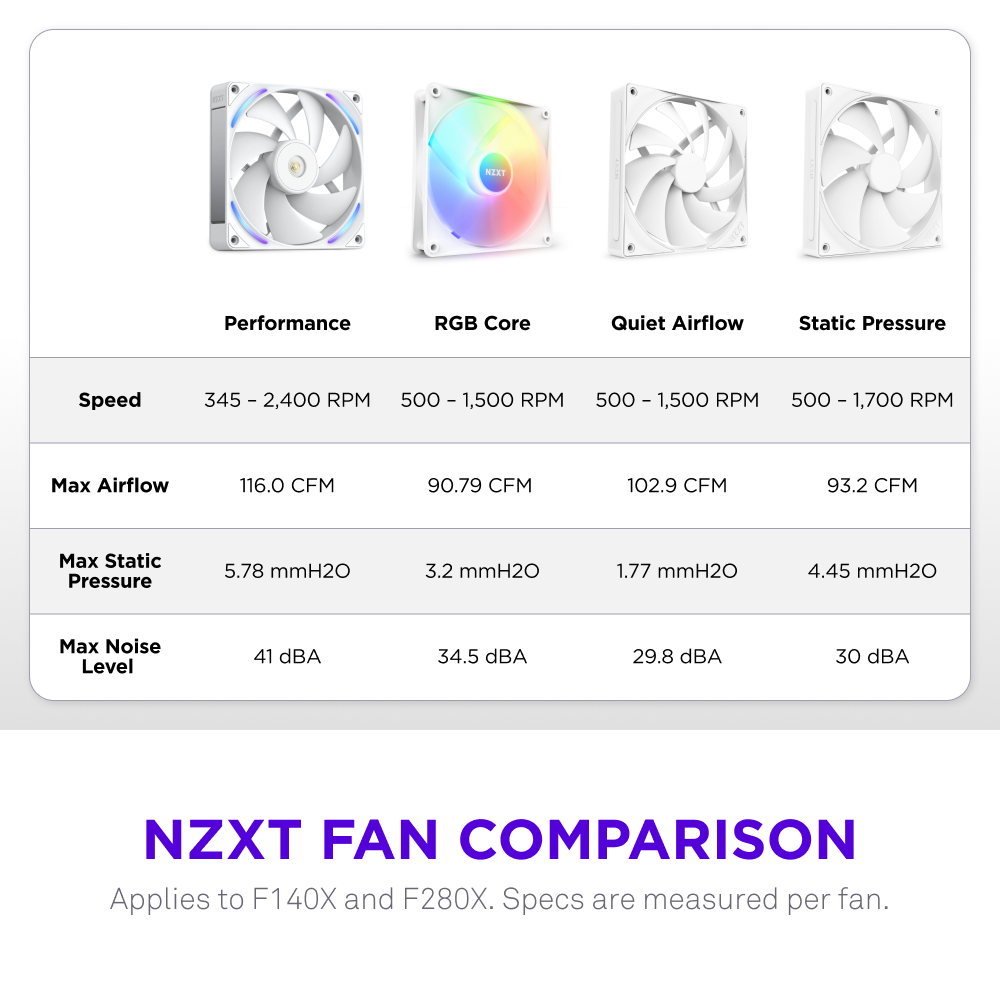Click the 29.8 dBA noise value
Screen dimensions: 1000x1000
tap(677, 656)
